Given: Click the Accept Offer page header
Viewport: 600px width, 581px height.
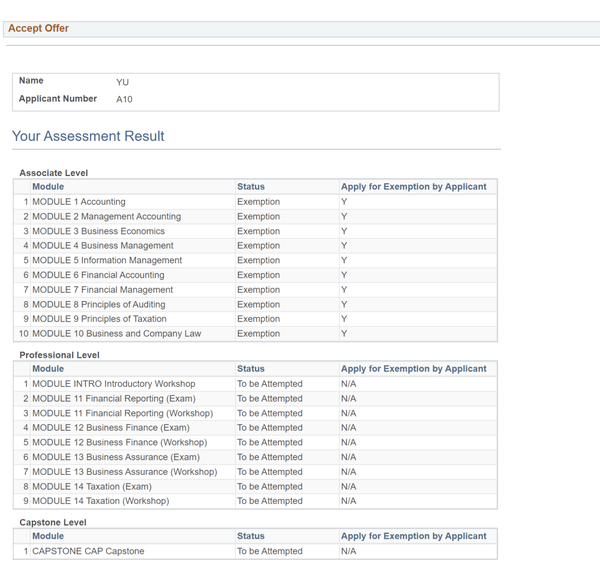Looking at the screenshot, I should pyautogui.click(x=39, y=28).
